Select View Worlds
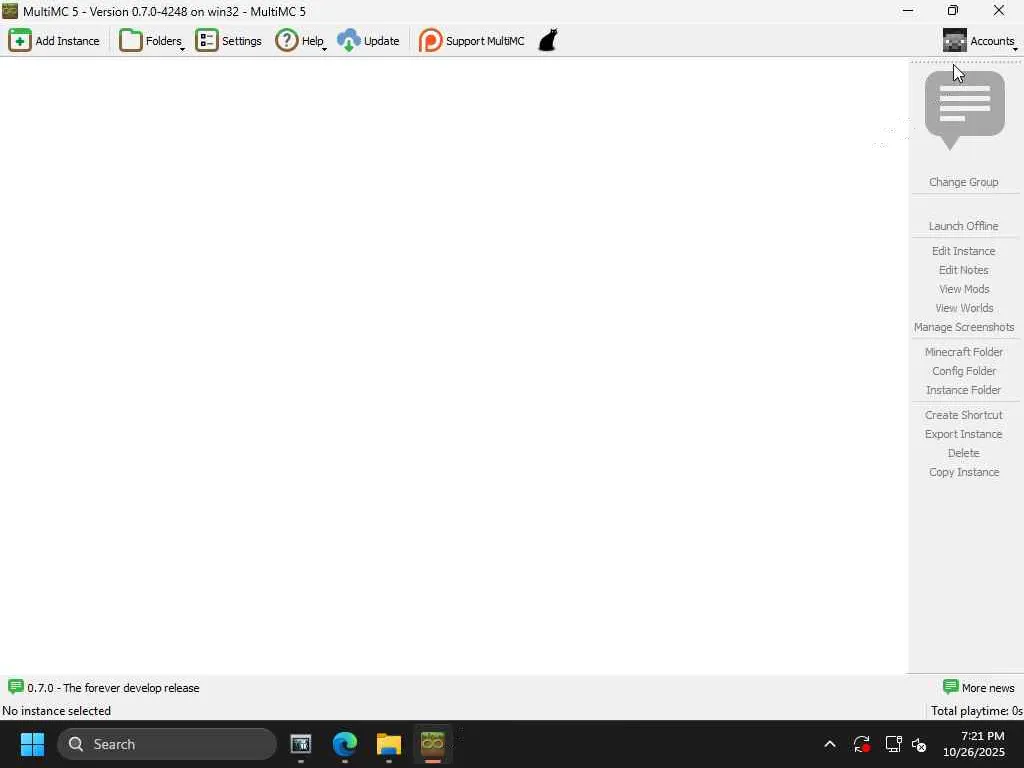 point(963,308)
